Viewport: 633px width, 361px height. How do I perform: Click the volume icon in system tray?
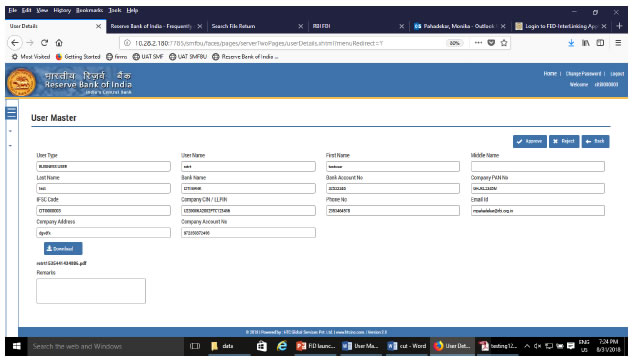click(x=537, y=346)
